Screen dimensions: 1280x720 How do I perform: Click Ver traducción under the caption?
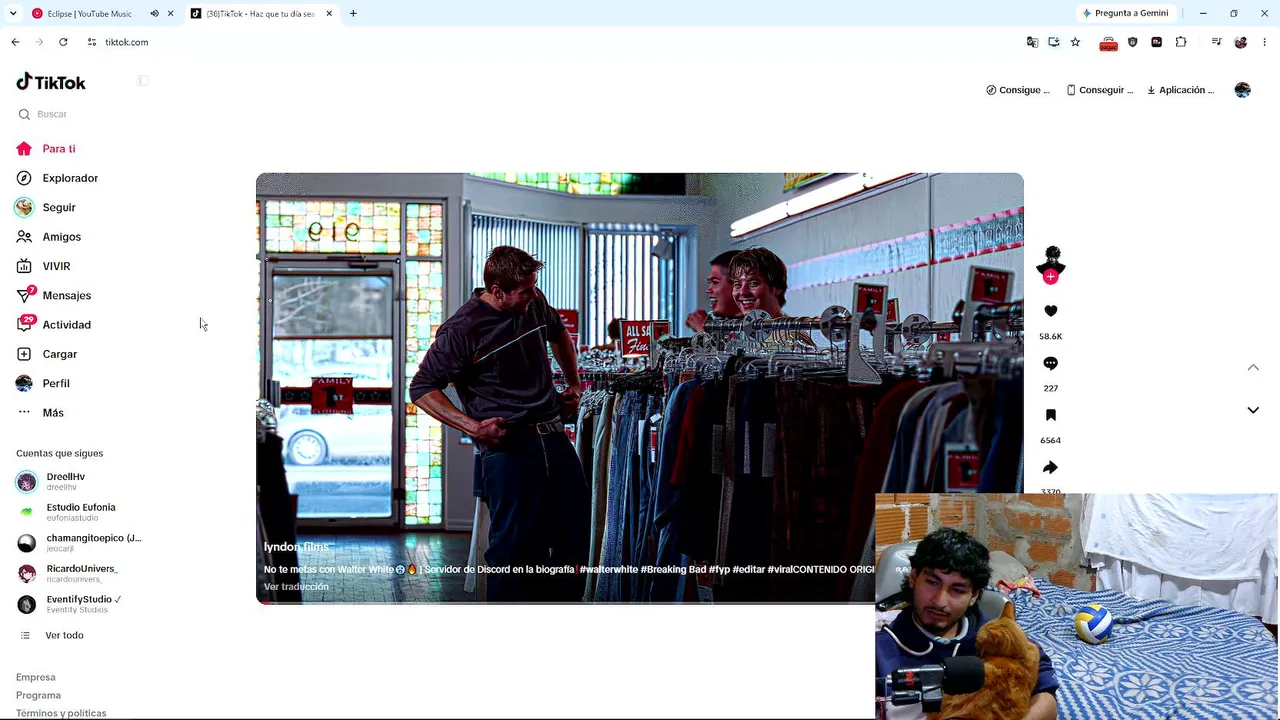tap(296, 587)
